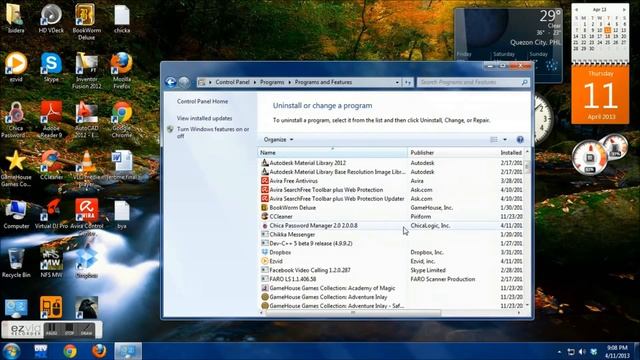This screenshot has height=360, width=640.
Task: Open the folders desktop icon
Action: click(16, 18)
